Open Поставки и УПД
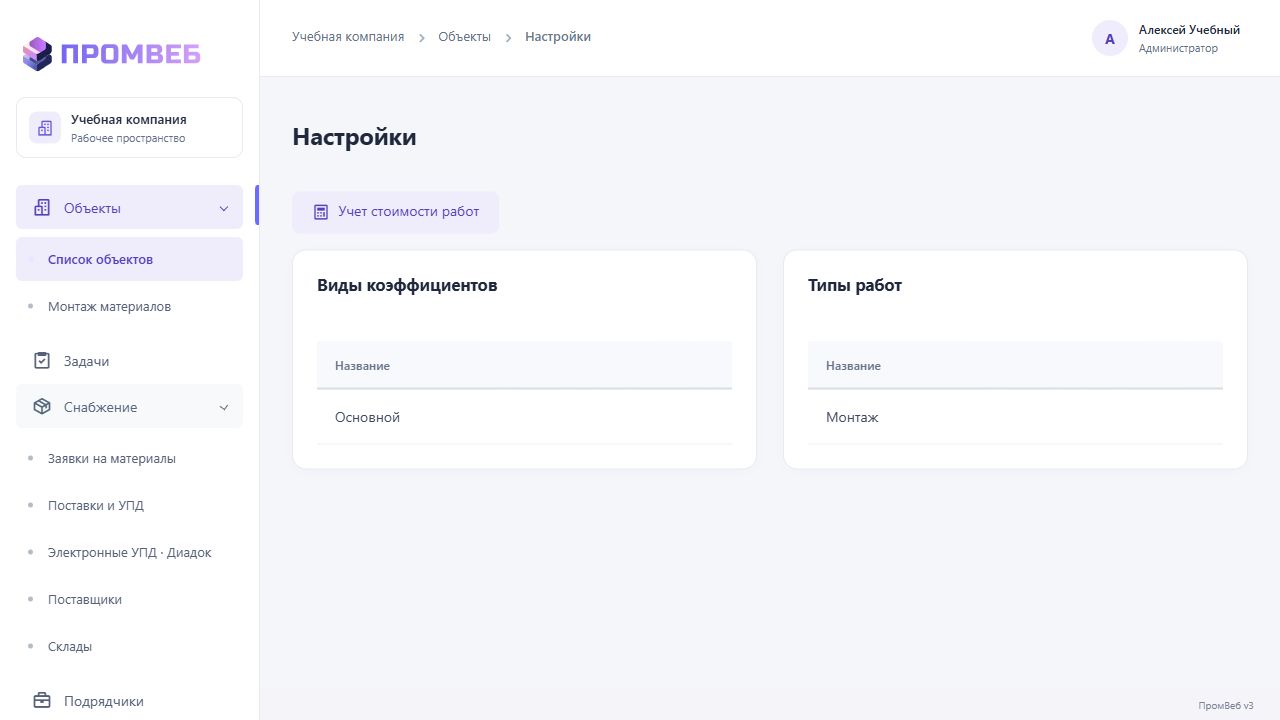 click(129, 505)
